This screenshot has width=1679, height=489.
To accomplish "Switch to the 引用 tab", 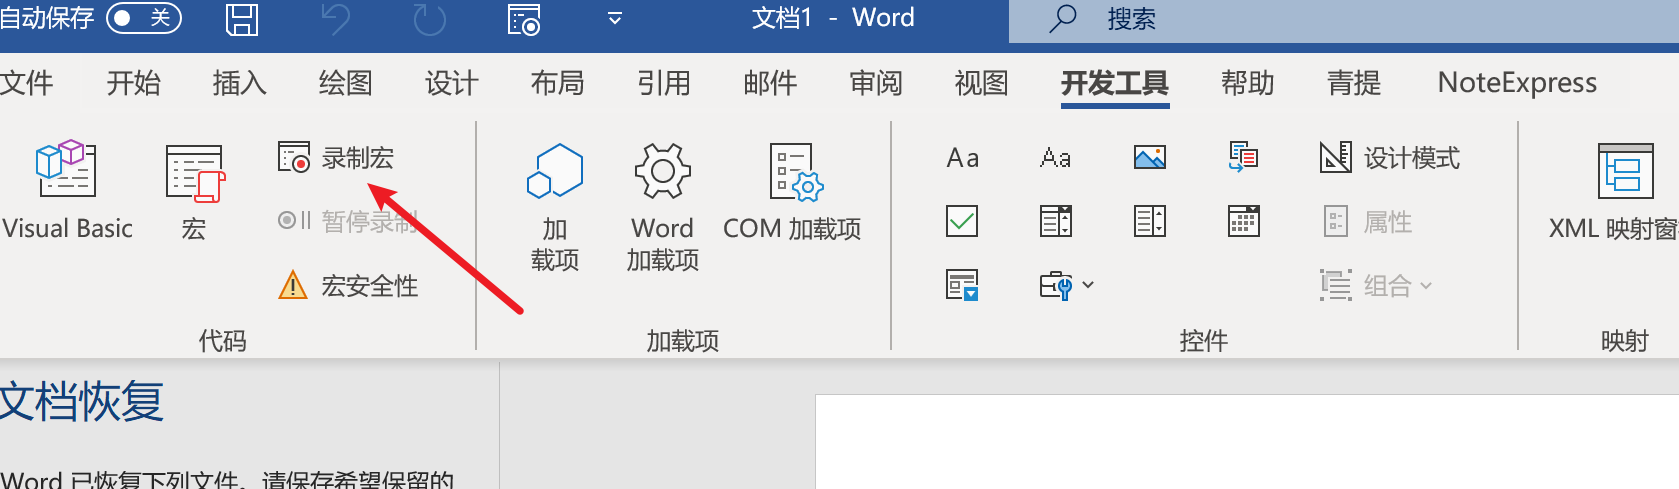I will click(664, 83).
